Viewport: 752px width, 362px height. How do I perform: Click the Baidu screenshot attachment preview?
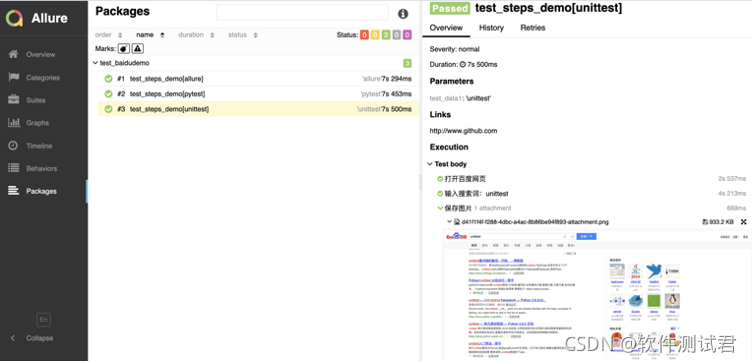click(596, 294)
